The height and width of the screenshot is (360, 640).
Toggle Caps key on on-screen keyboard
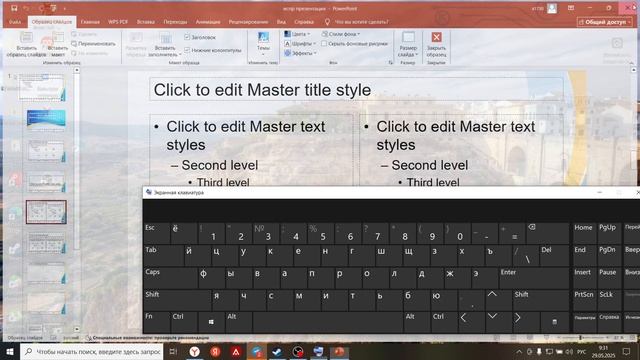tap(170, 278)
